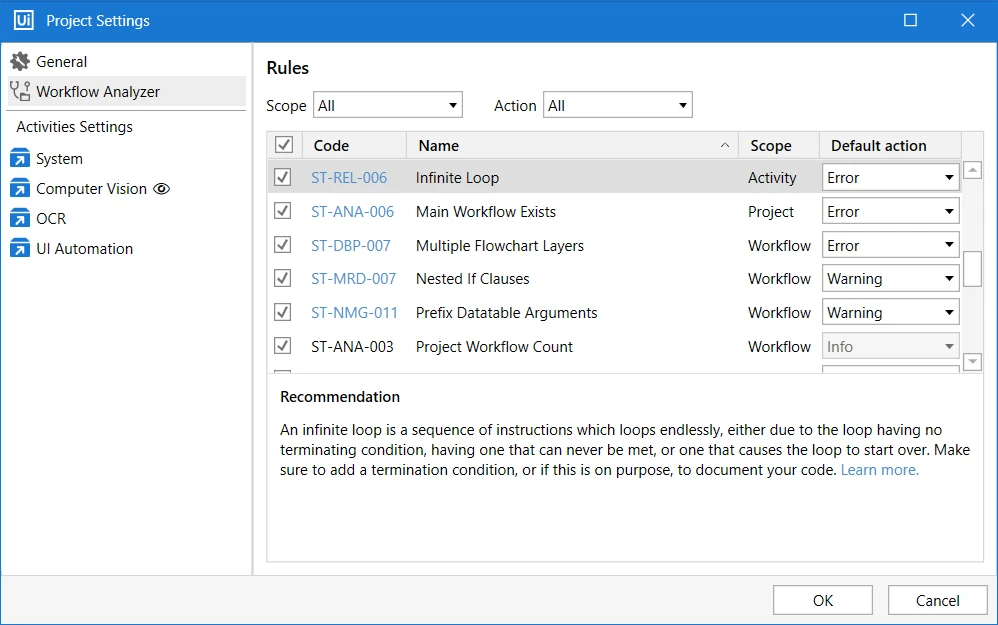Image resolution: width=998 pixels, height=625 pixels.
Task: Uncheck the Project Workflow Count checkbox
Action: tap(283, 346)
